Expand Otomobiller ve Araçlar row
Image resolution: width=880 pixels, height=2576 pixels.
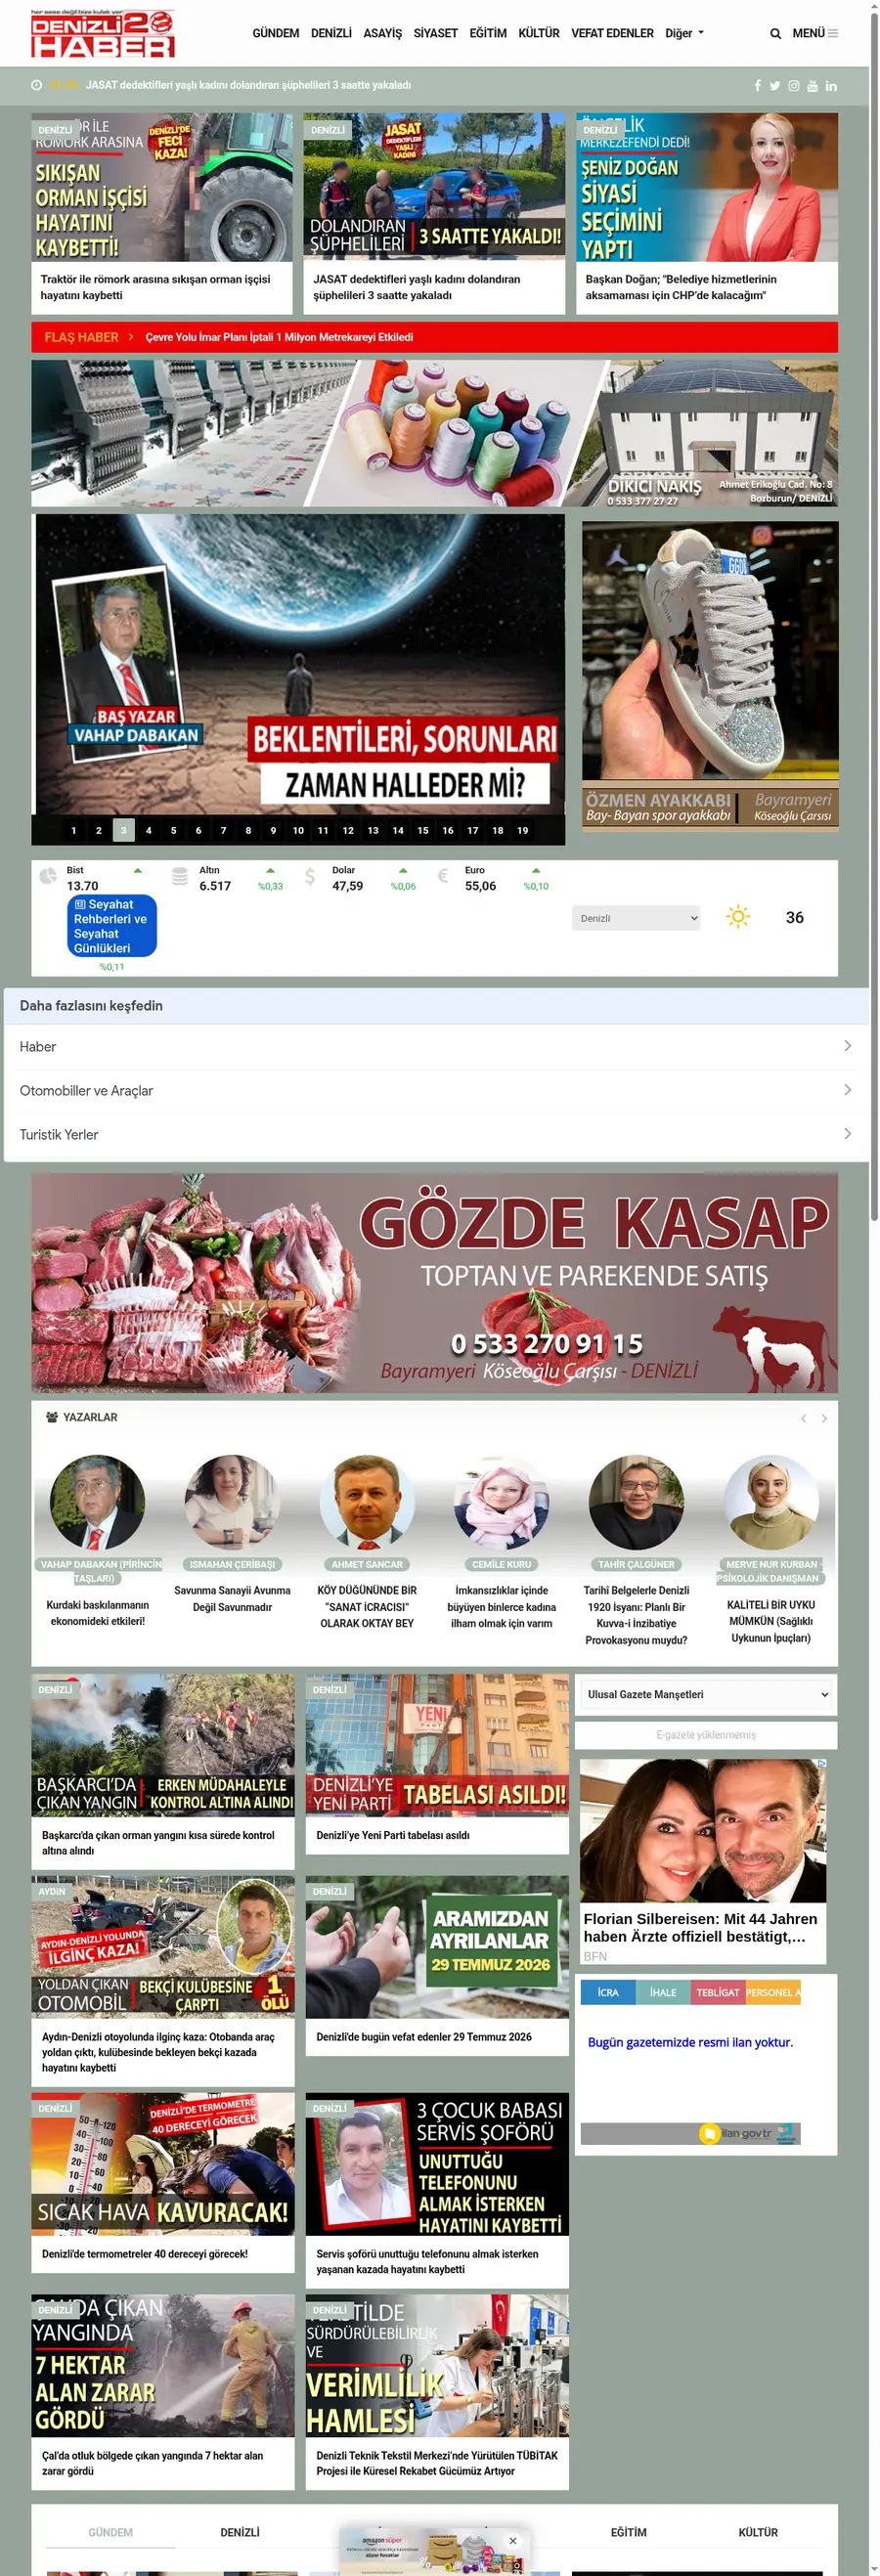click(x=436, y=1090)
